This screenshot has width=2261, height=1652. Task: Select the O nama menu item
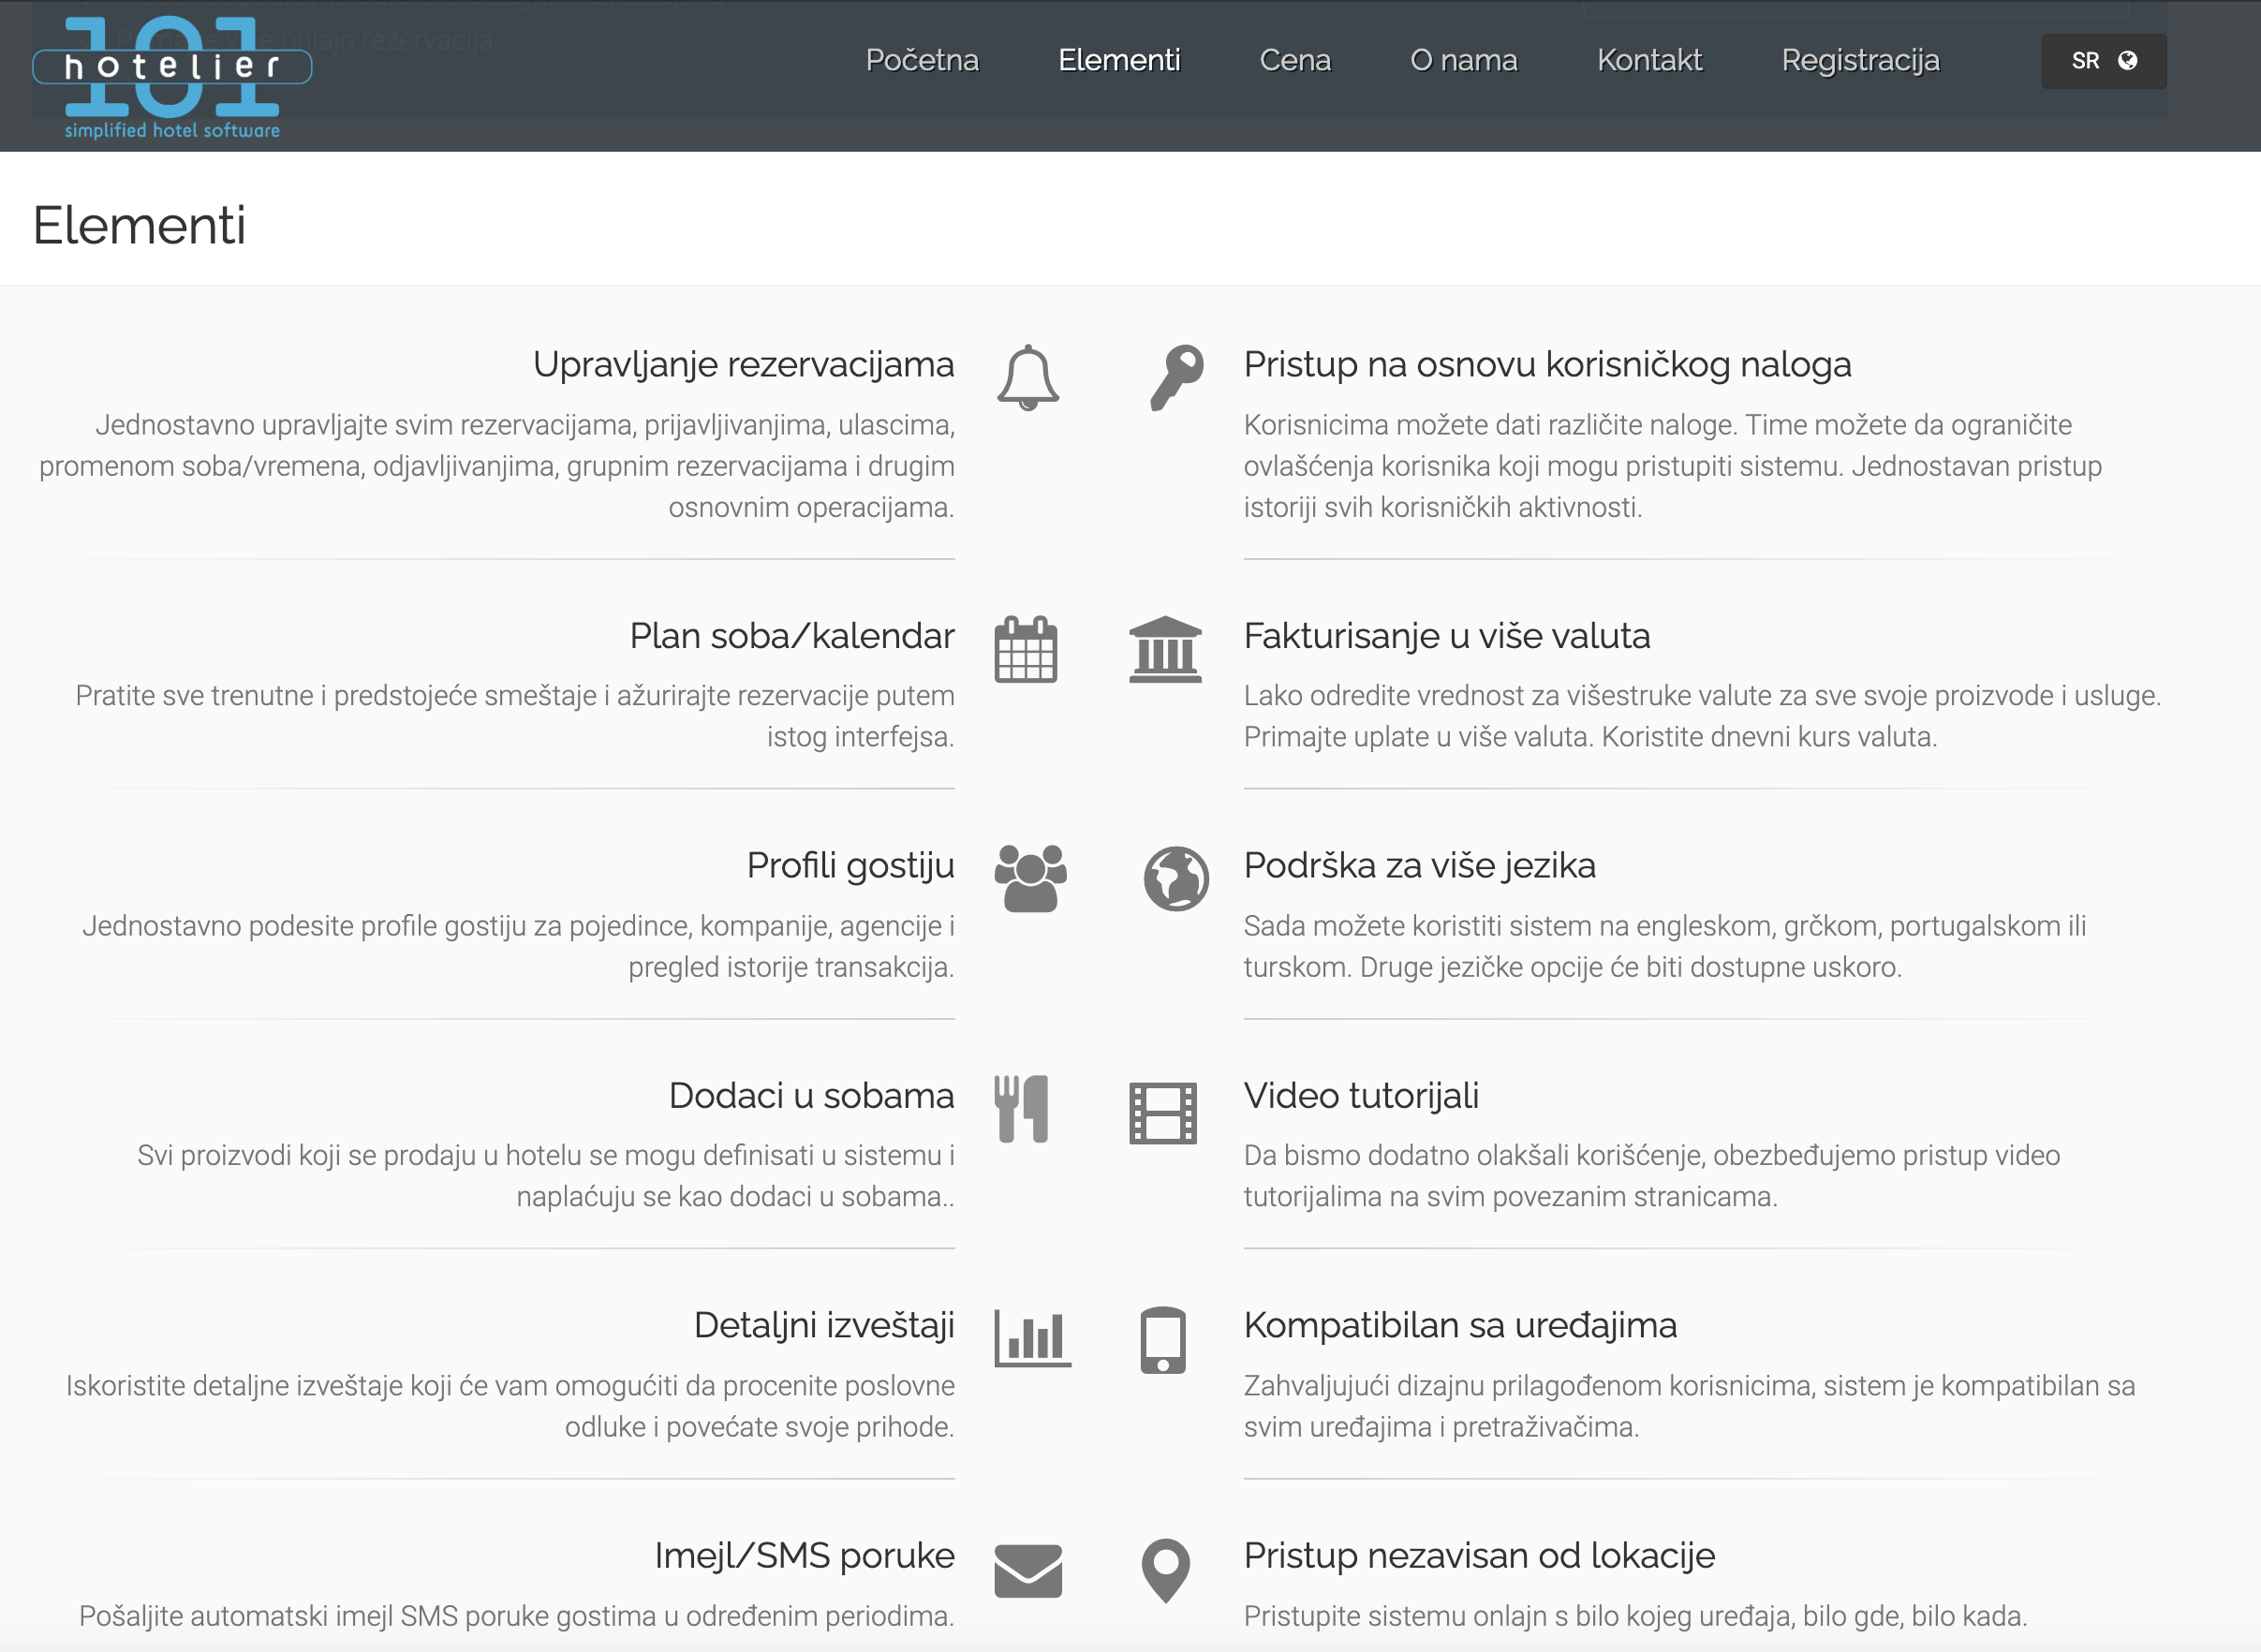pyautogui.click(x=1463, y=60)
